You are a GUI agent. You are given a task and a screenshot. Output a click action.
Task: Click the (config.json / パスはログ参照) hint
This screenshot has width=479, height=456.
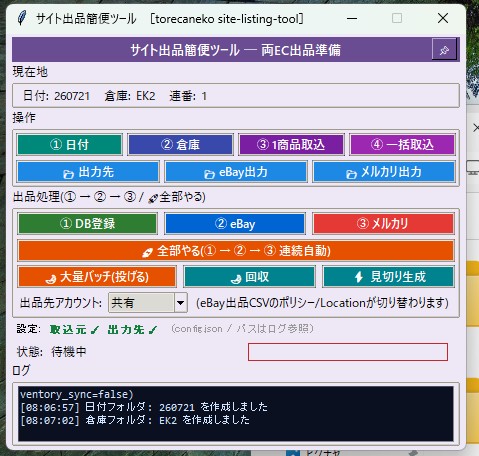click(x=242, y=329)
